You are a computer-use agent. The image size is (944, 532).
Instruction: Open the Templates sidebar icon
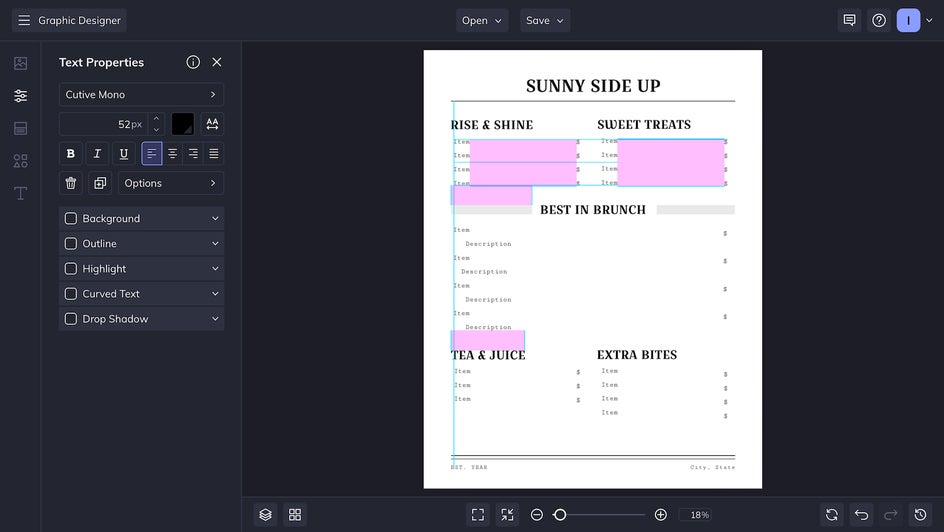(20, 128)
